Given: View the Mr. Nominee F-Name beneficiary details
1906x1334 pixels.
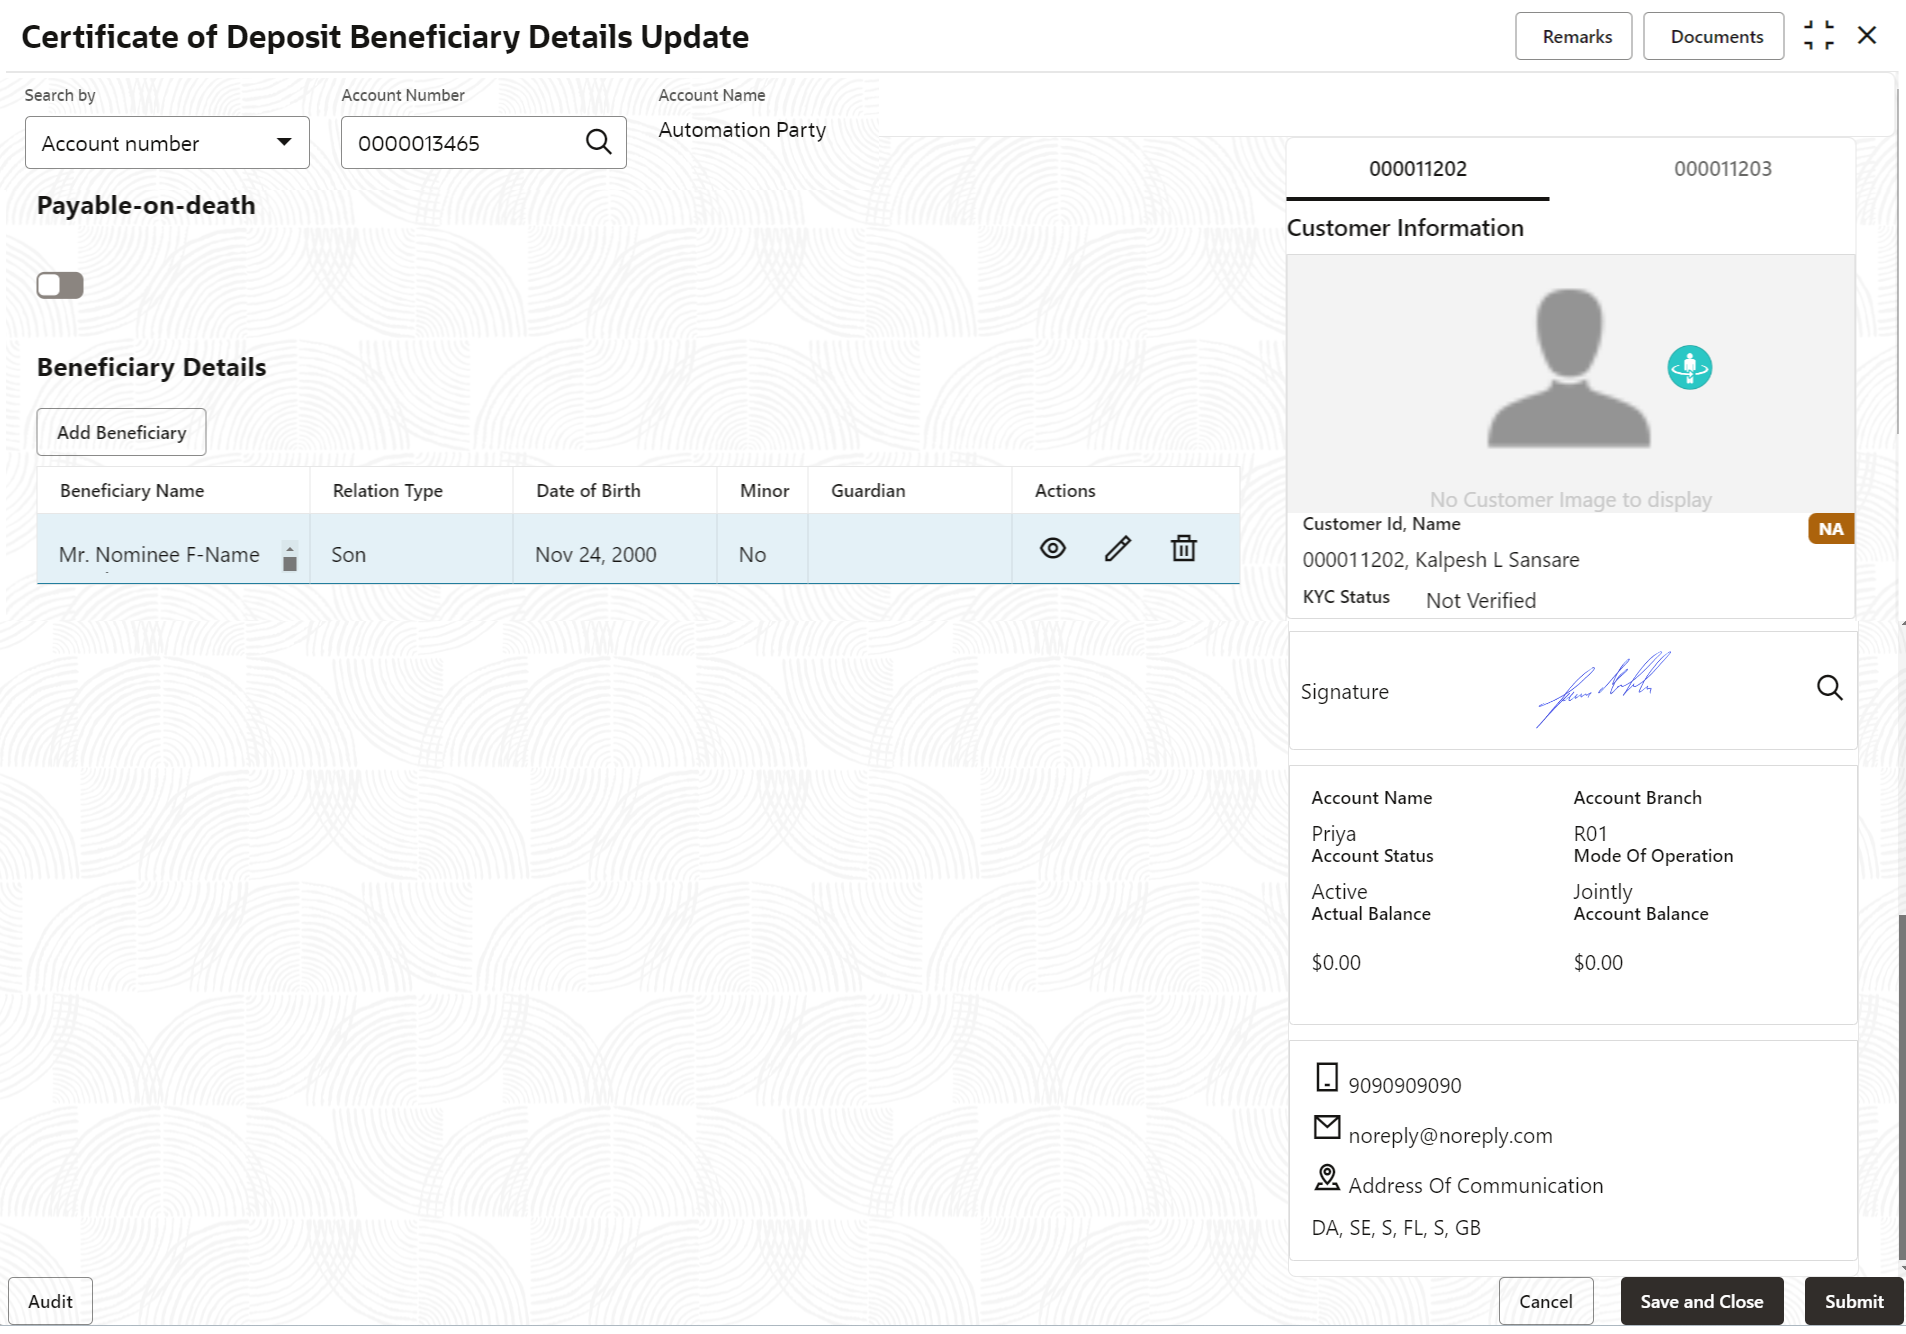Looking at the screenshot, I should [1053, 548].
